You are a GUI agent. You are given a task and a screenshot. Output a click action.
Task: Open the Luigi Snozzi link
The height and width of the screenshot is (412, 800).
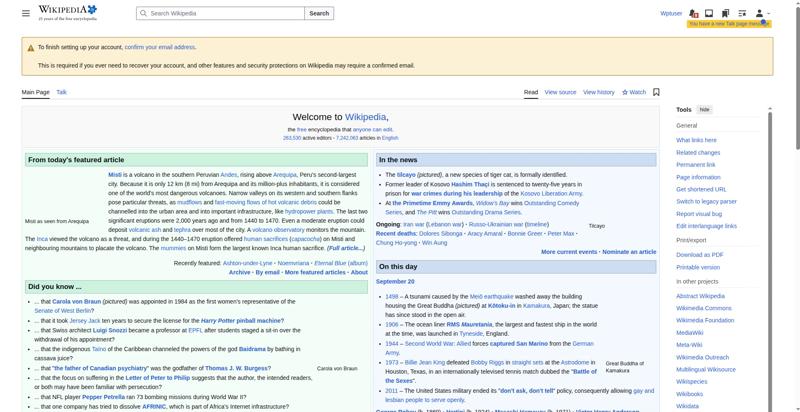[x=110, y=330]
